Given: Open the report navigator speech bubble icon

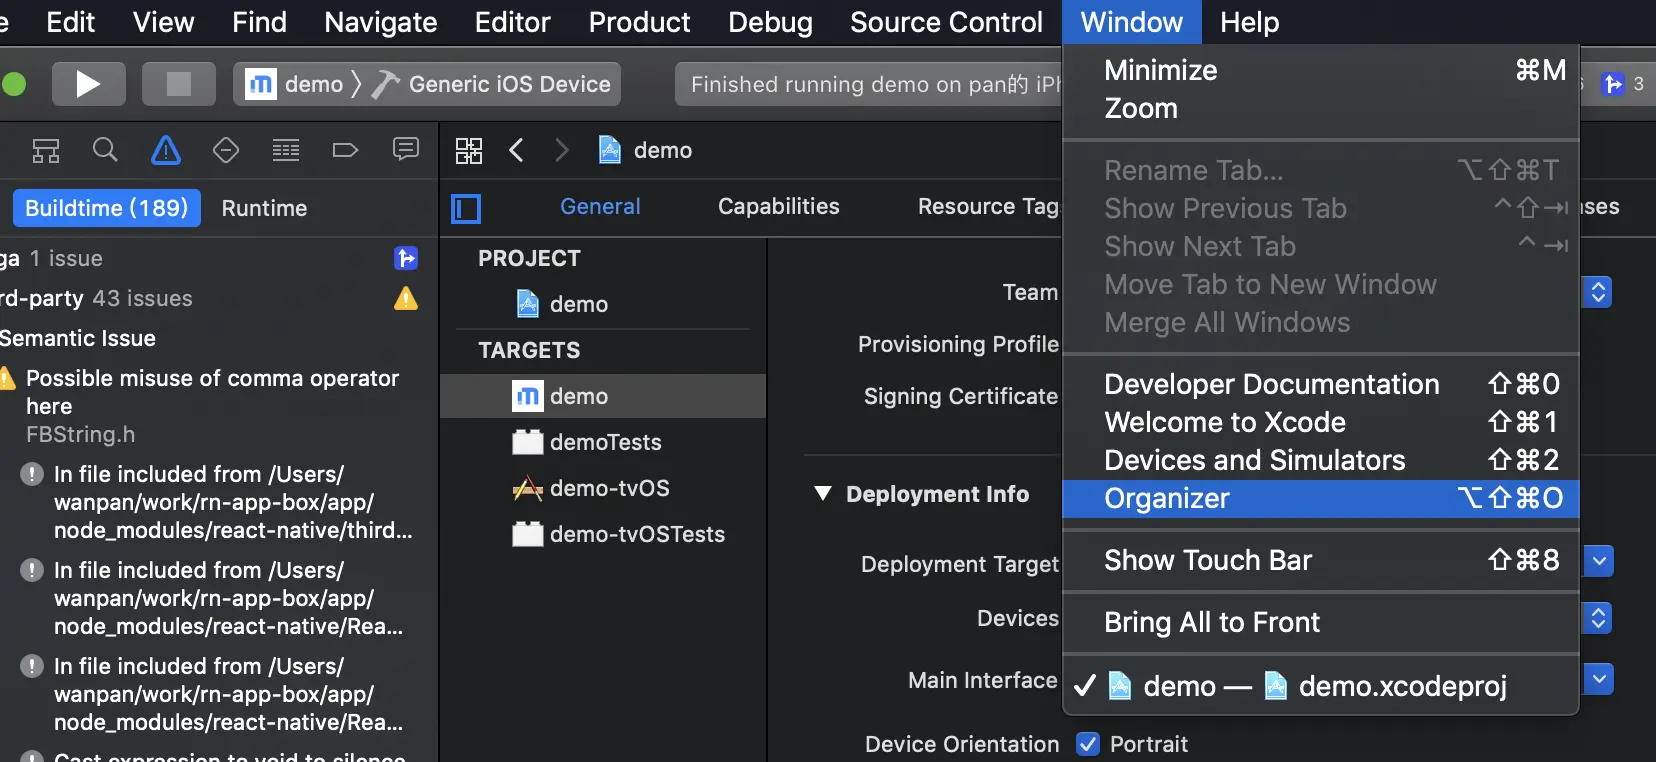Looking at the screenshot, I should pyautogui.click(x=405, y=151).
